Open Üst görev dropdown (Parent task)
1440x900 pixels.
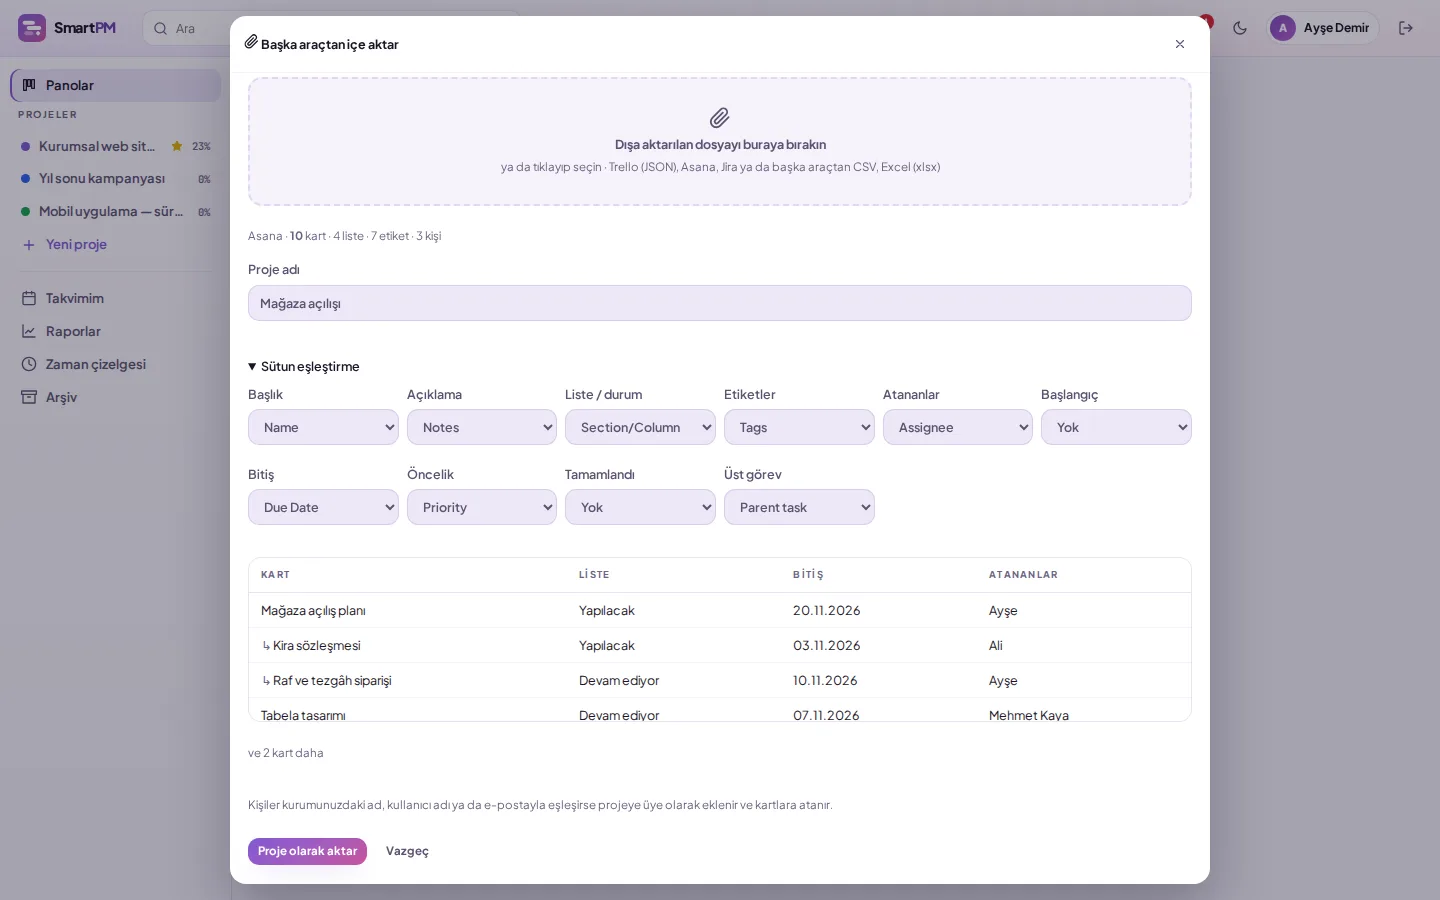[799, 507]
